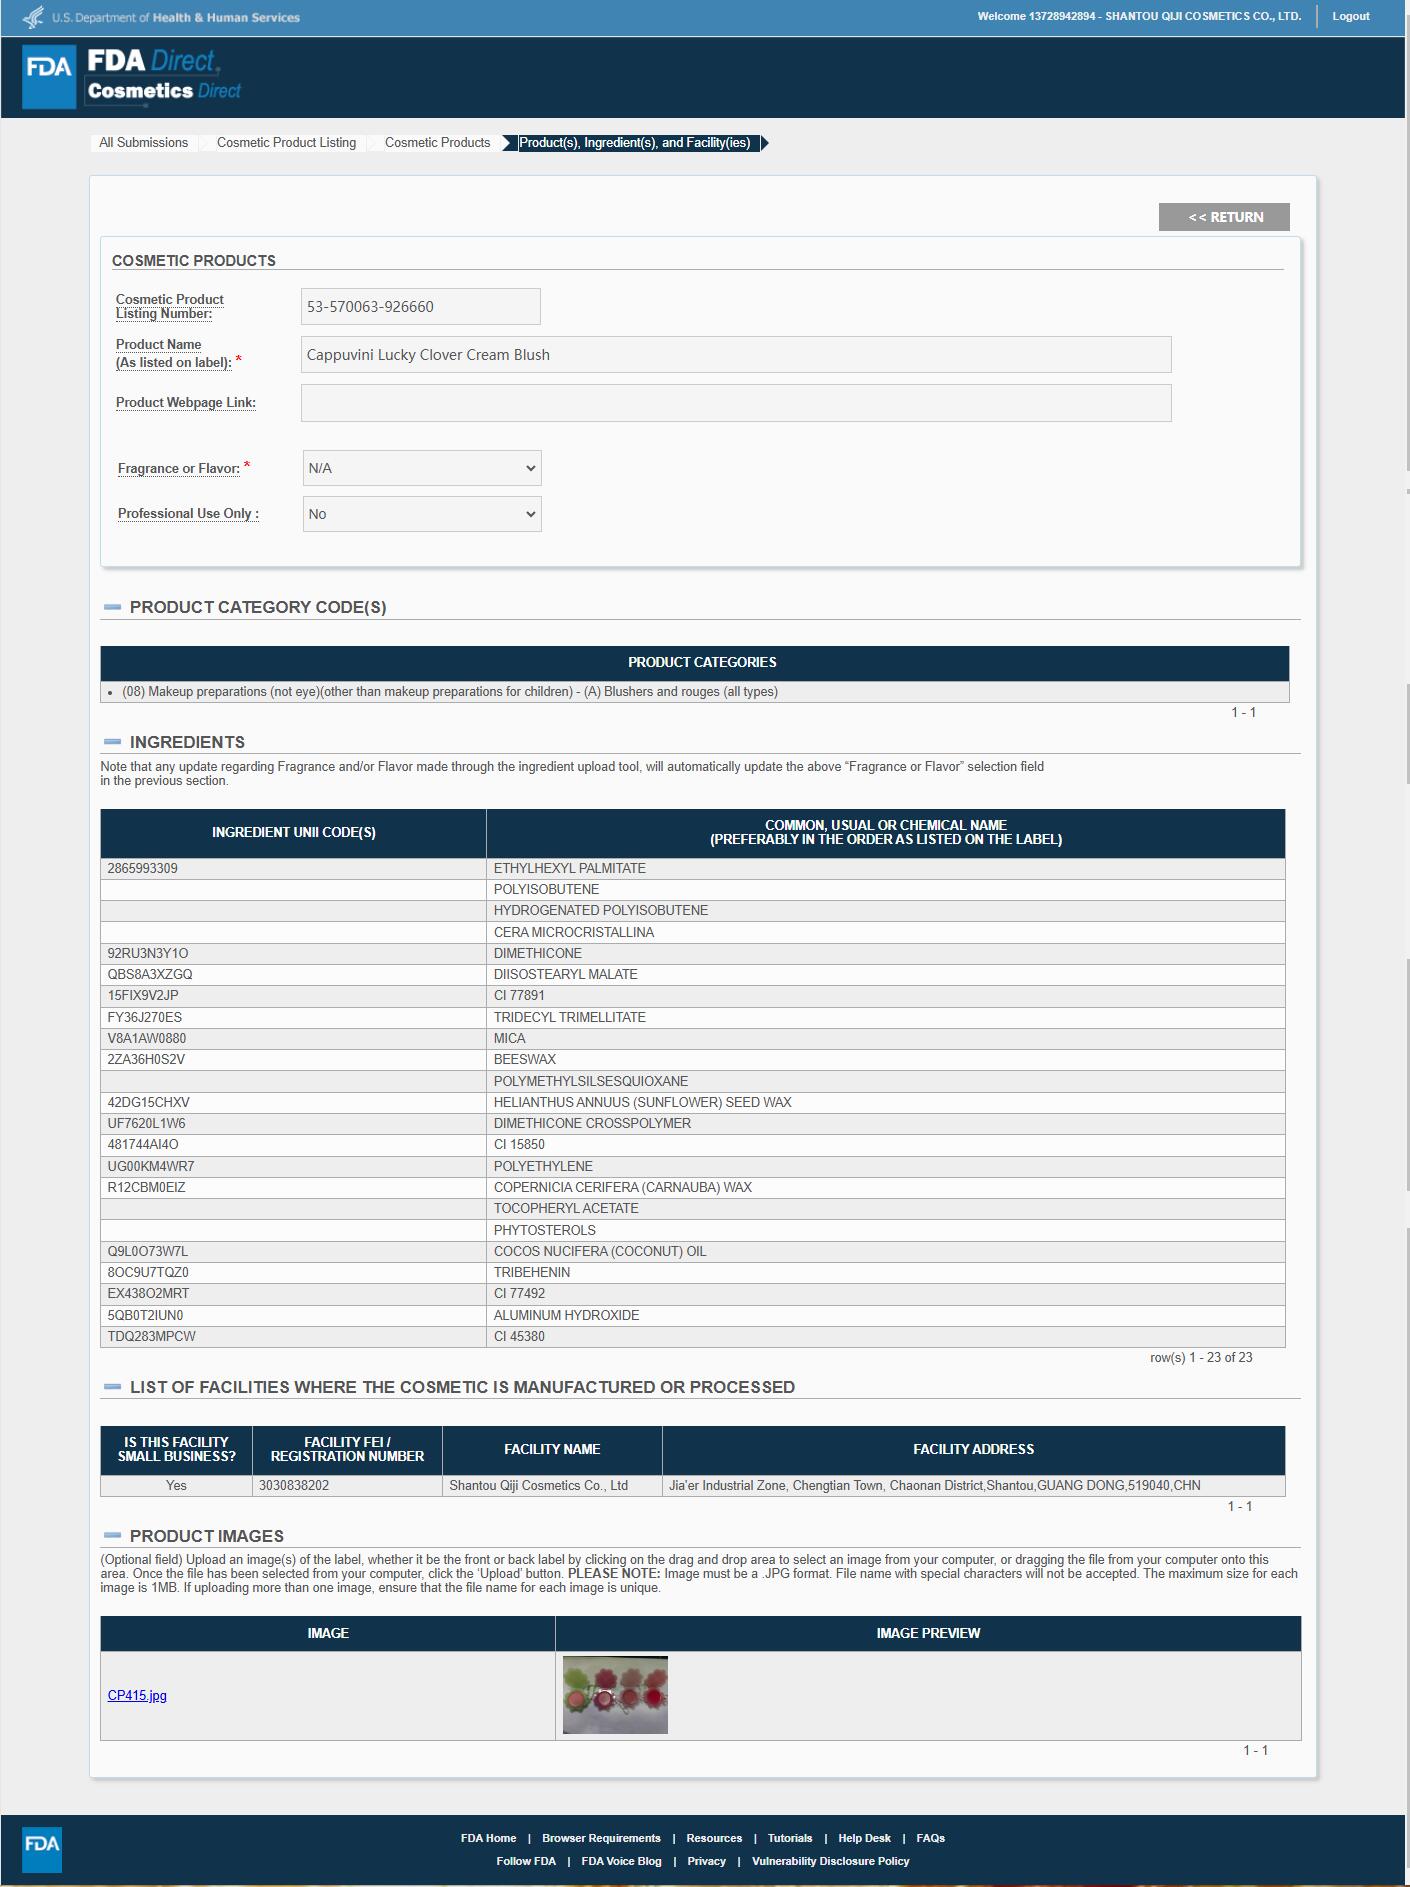The width and height of the screenshot is (1410, 1887).
Task: Go to All Submissions breadcrumb
Action: click(143, 143)
